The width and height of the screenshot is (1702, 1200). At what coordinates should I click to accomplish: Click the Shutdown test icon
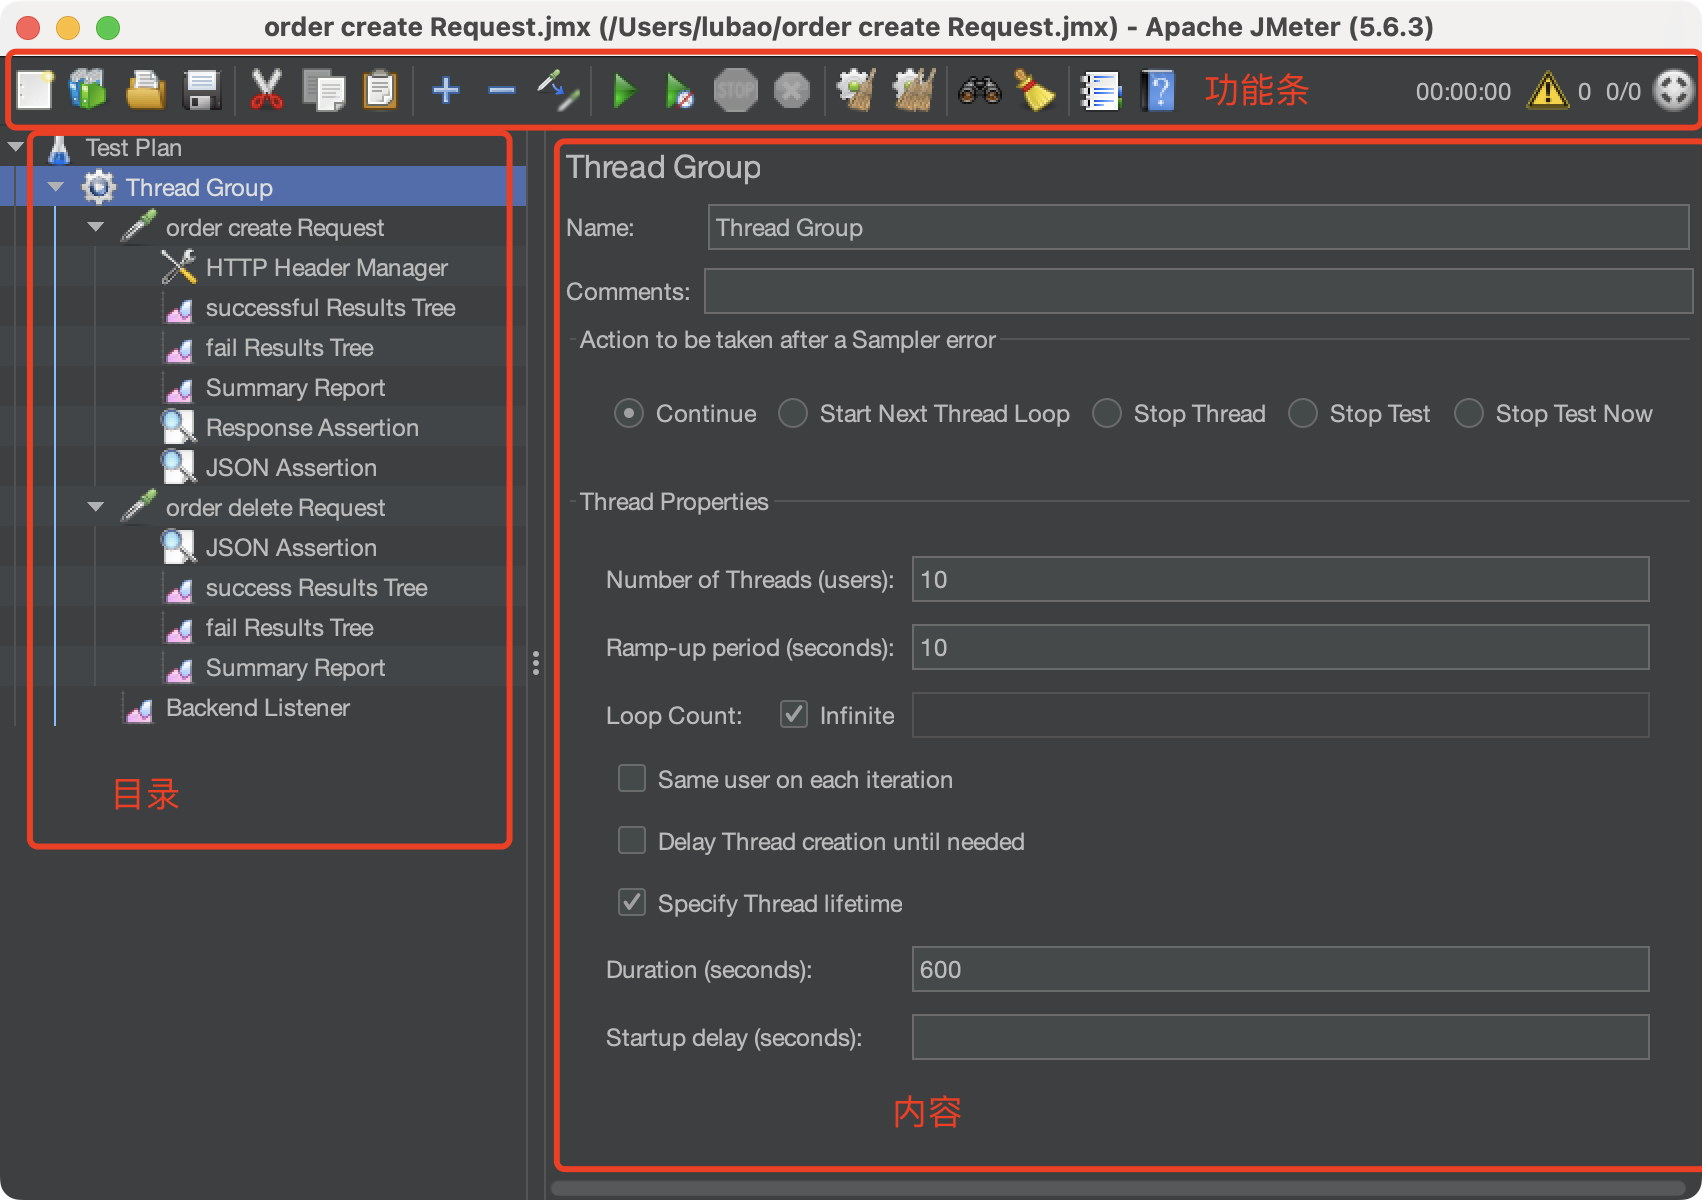click(792, 91)
